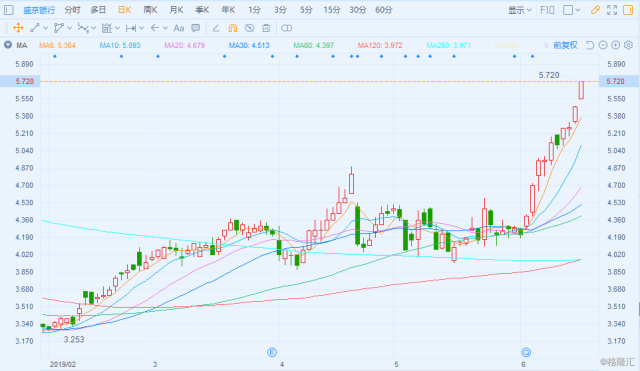Click the linked rings overlay icon

(287, 28)
